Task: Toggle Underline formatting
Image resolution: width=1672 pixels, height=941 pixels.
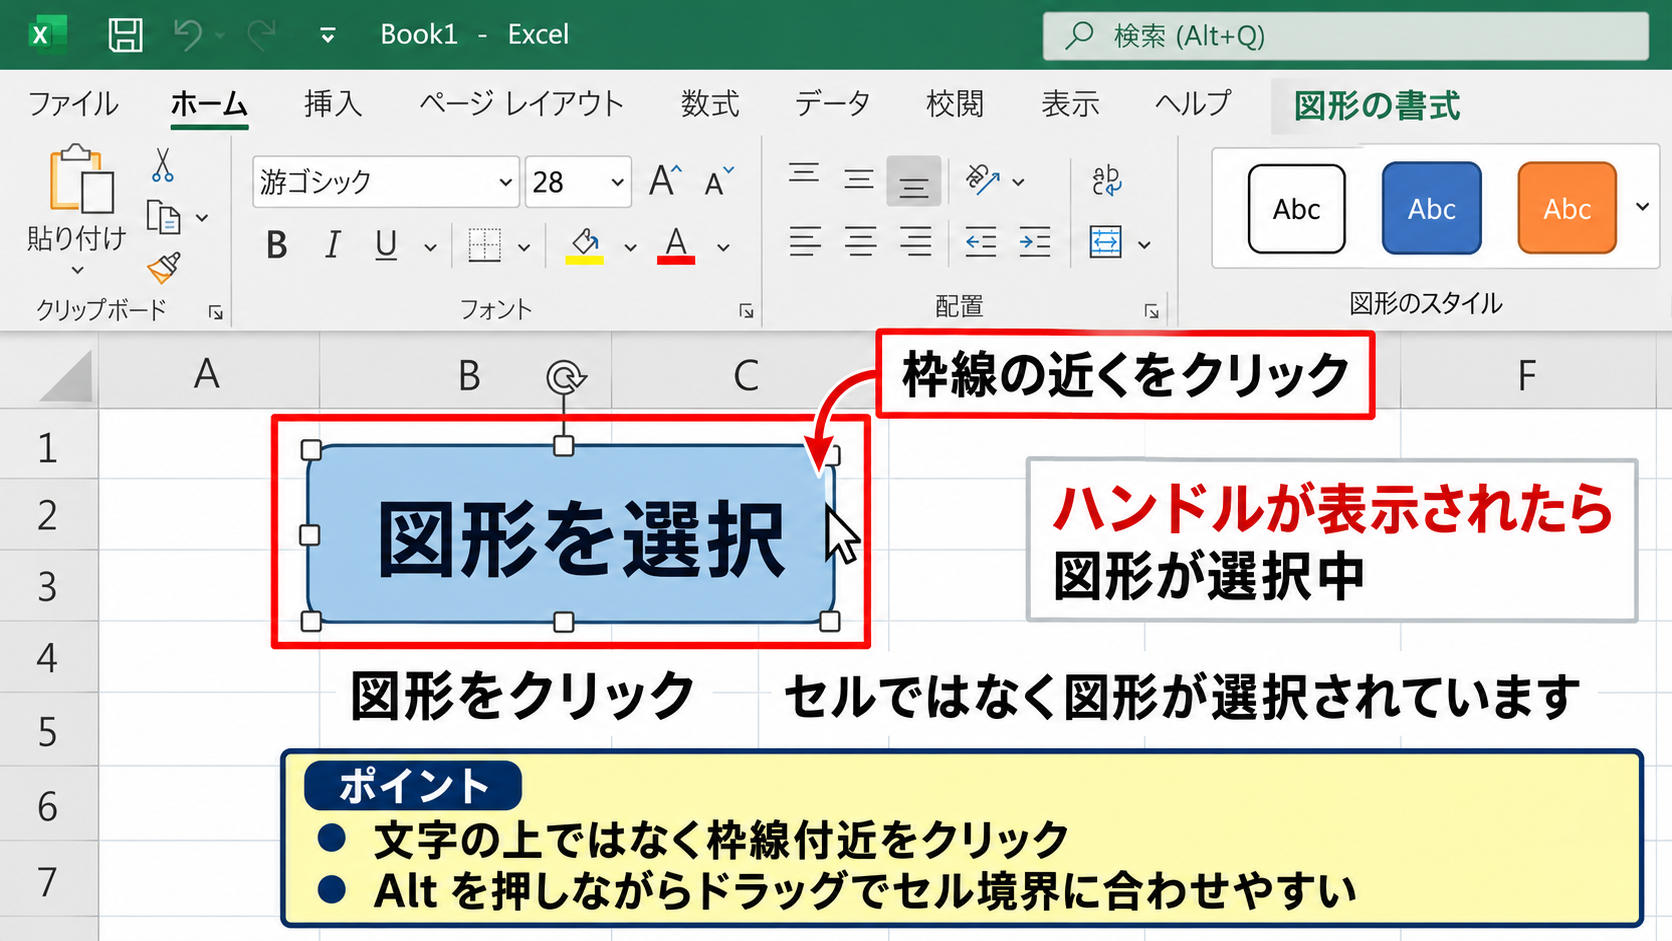Action: click(x=386, y=245)
